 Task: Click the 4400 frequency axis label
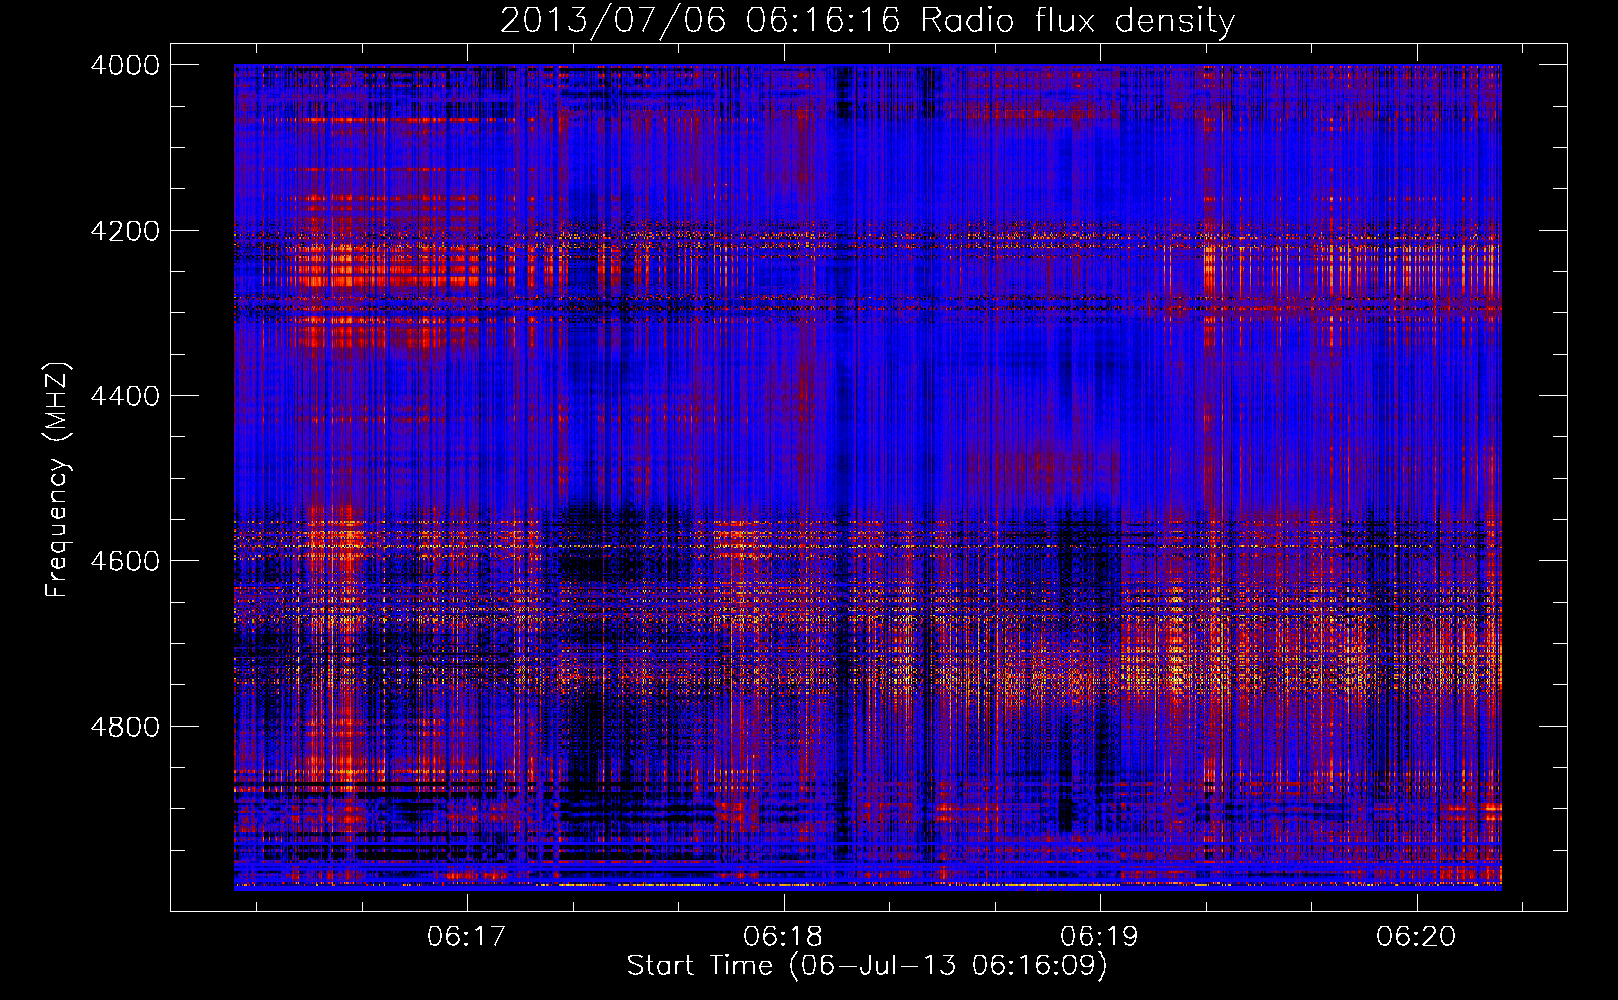tap(125, 396)
